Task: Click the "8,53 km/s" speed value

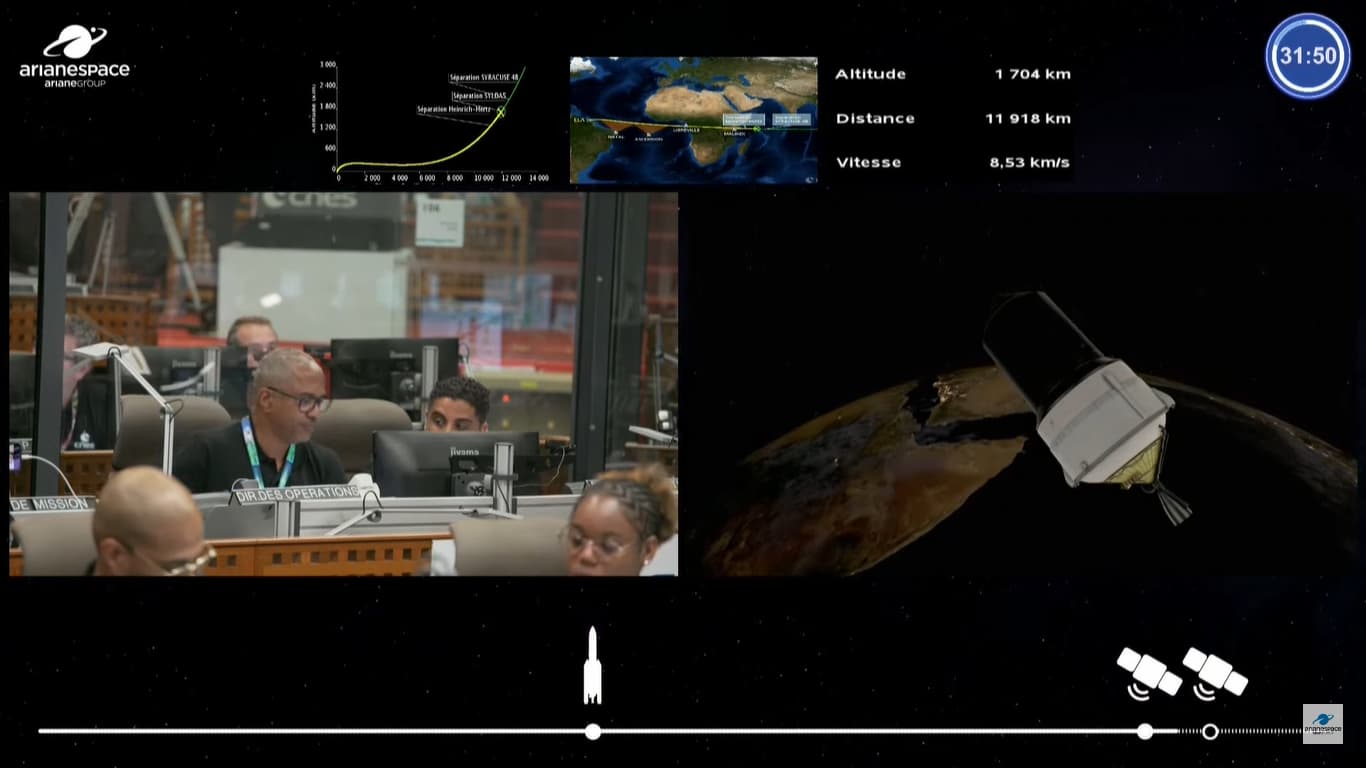Action: [x=1030, y=162]
